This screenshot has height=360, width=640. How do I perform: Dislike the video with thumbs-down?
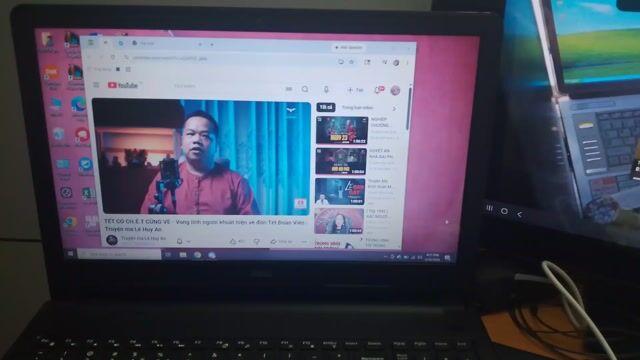pos(256,242)
